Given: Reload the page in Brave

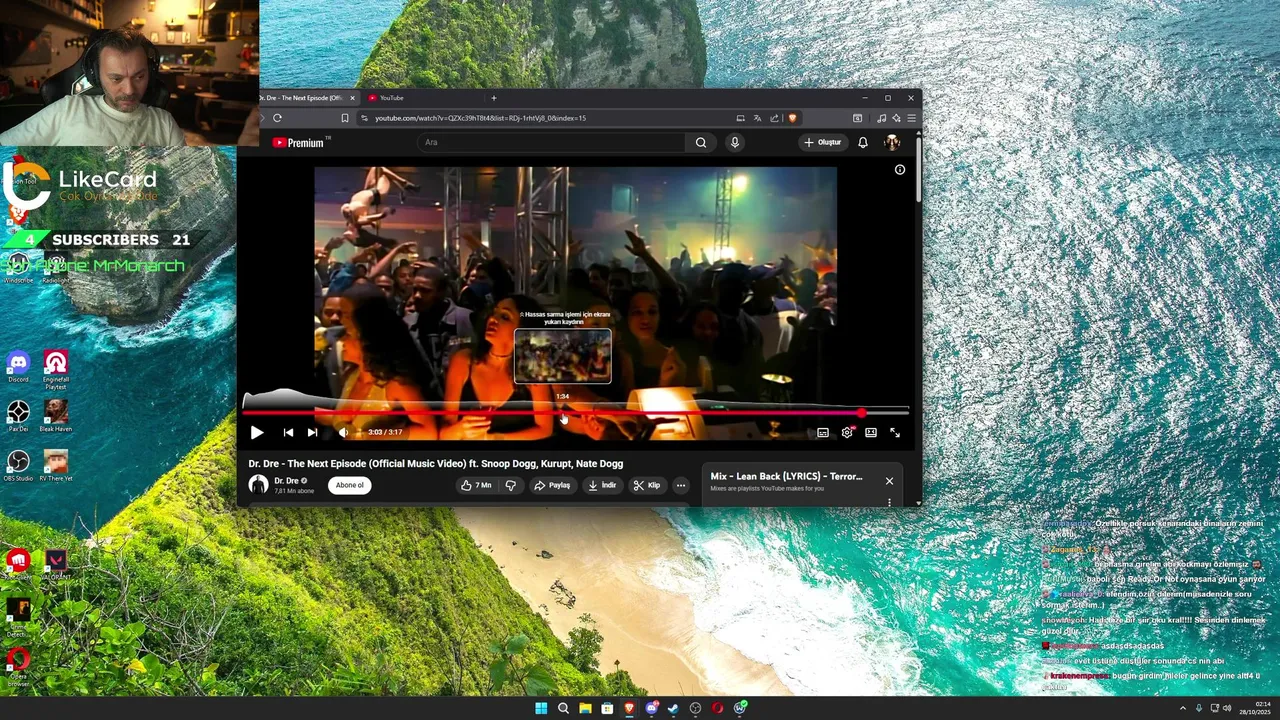Looking at the screenshot, I should pyautogui.click(x=277, y=118).
